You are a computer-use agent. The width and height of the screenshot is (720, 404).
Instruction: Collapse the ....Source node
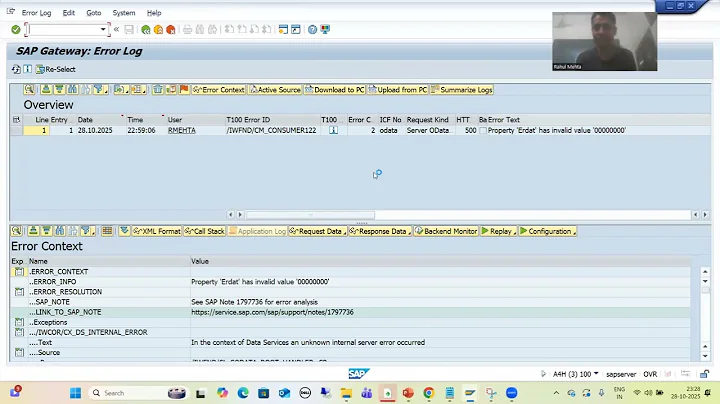point(19,353)
